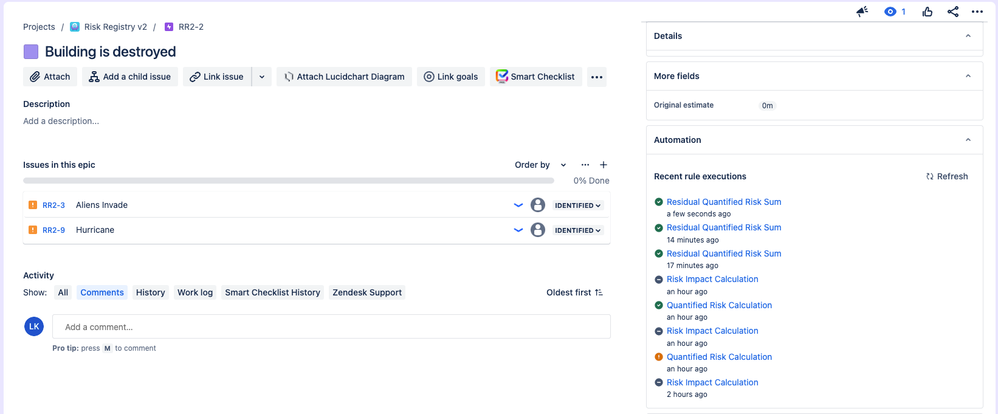Click the Aliens Invade issue type icon

click(x=32, y=205)
